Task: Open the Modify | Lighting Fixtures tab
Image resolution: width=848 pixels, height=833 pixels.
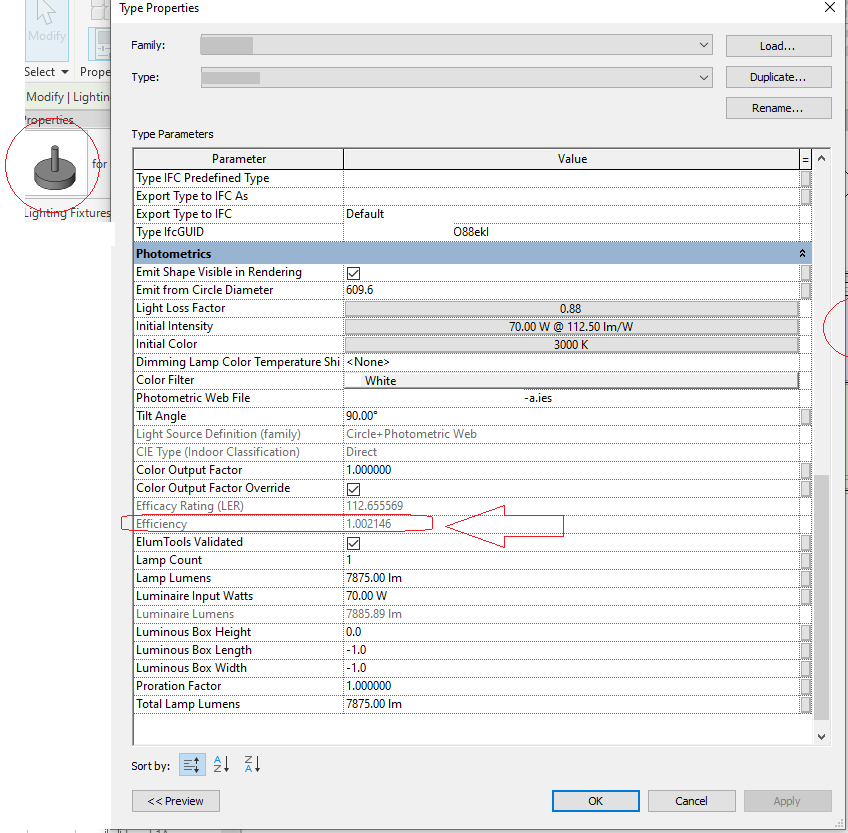Action: pos(68,97)
